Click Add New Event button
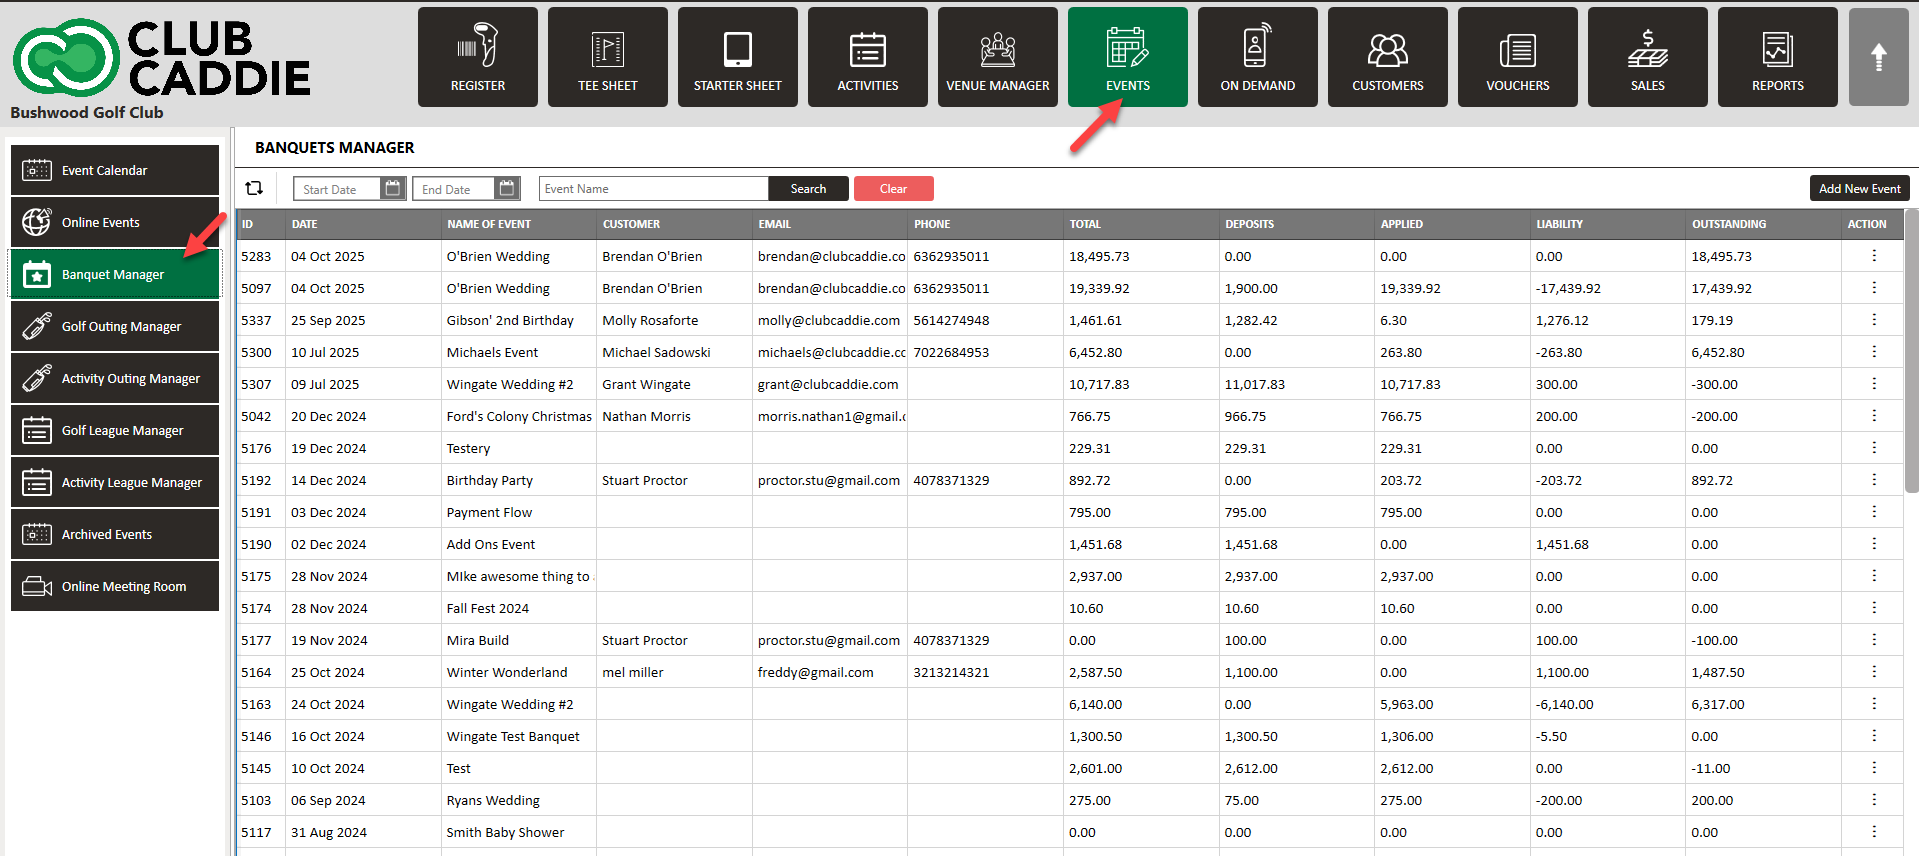The height and width of the screenshot is (856, 1919). point(1859,189)
